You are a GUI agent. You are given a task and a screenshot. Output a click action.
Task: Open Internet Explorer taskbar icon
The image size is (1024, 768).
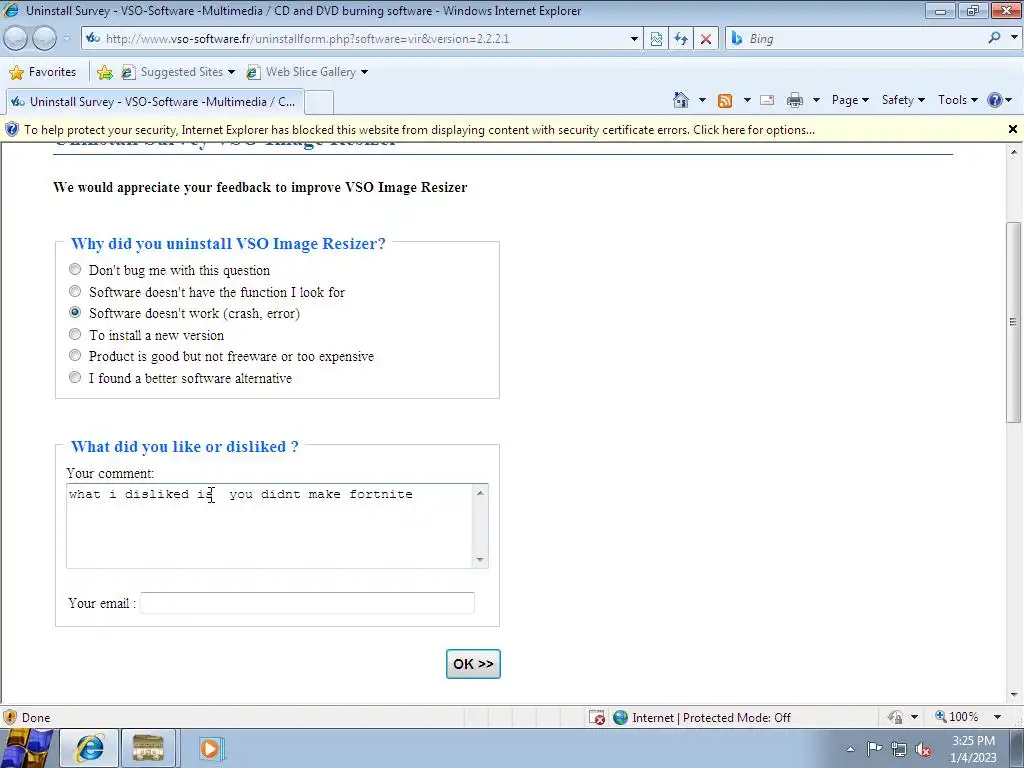90,748
